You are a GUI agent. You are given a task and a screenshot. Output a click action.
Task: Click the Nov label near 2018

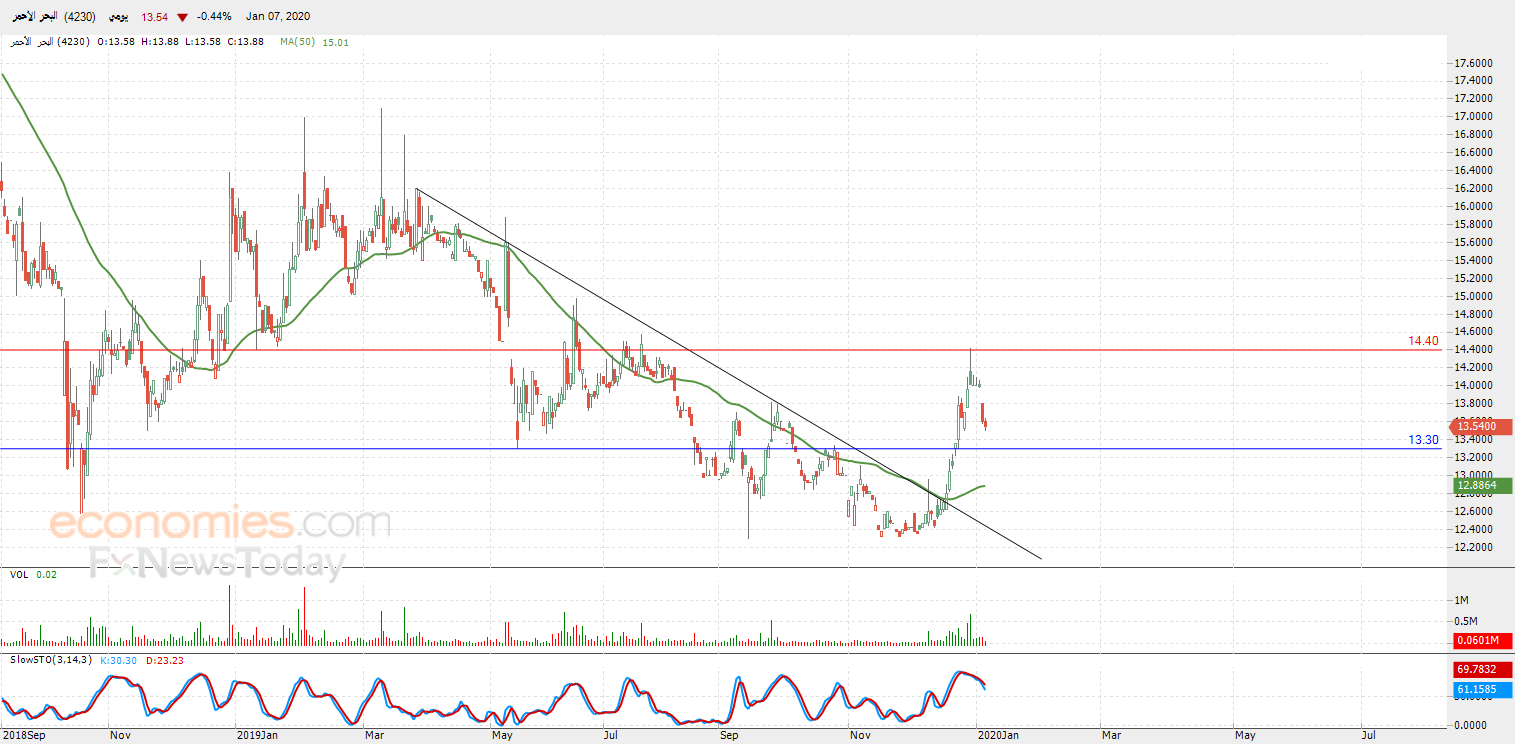pyautogui.click(x=119, y=735)
